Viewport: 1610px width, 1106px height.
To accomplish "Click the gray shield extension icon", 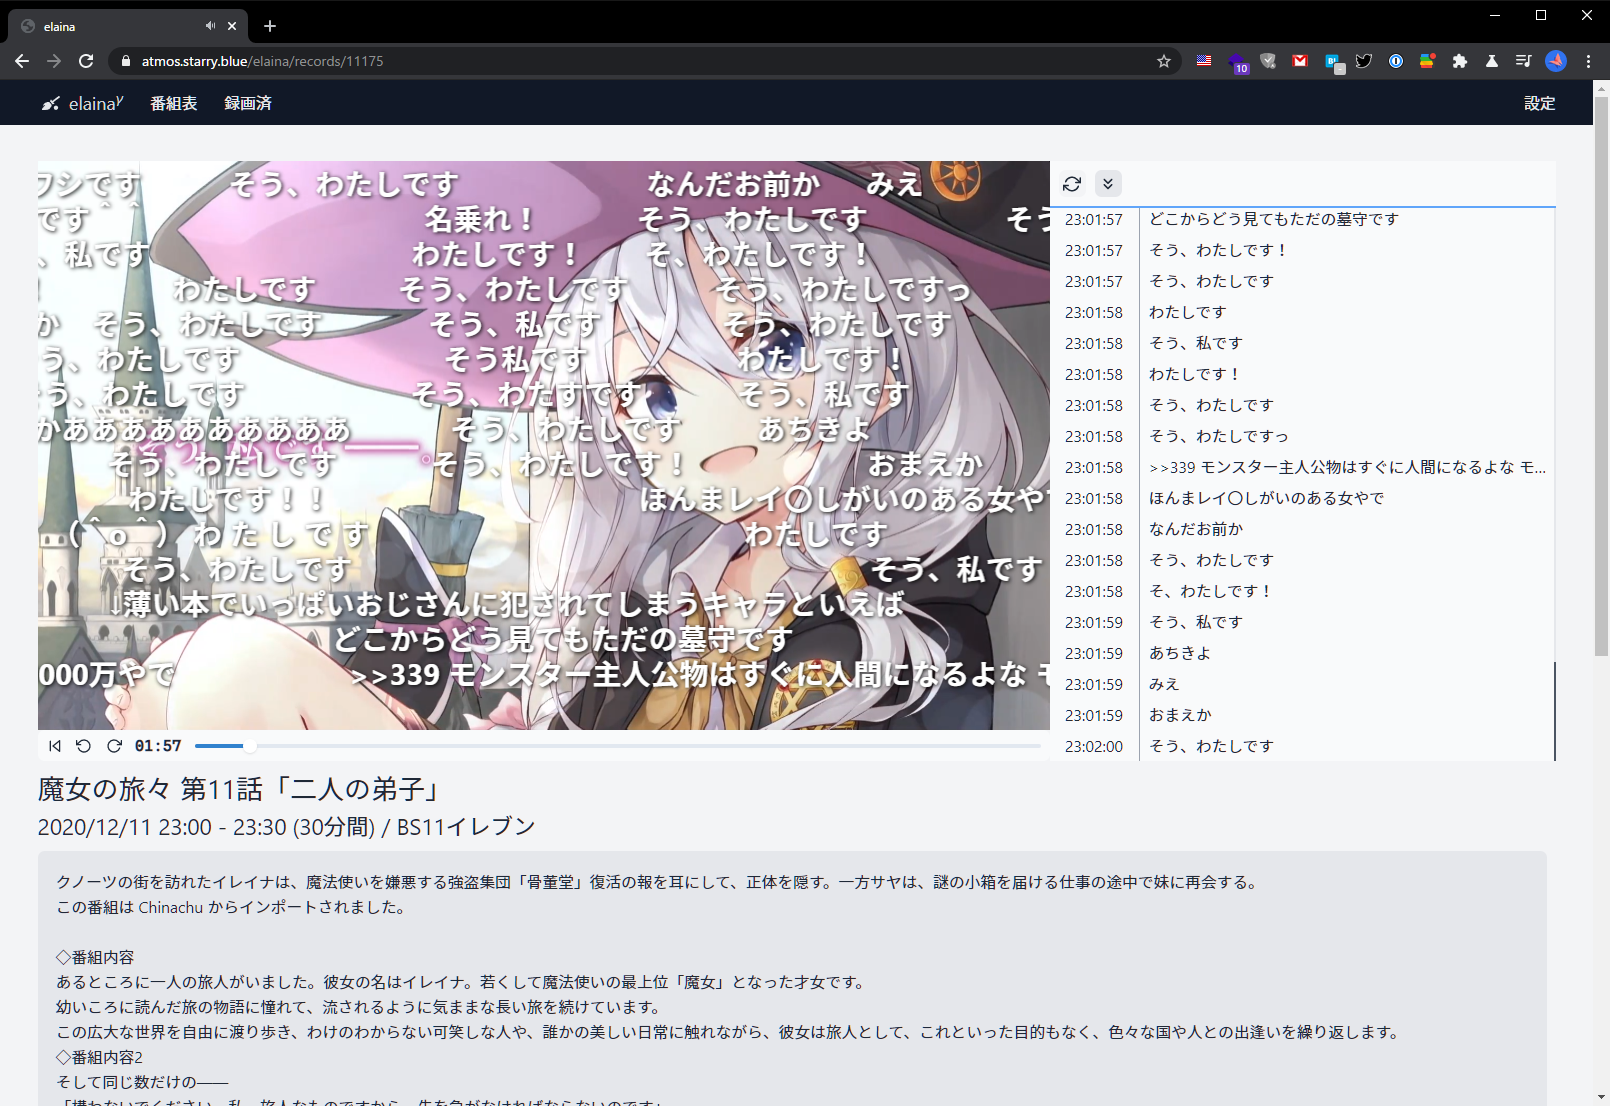I will pyautogui.click(x=1268, y=61).
